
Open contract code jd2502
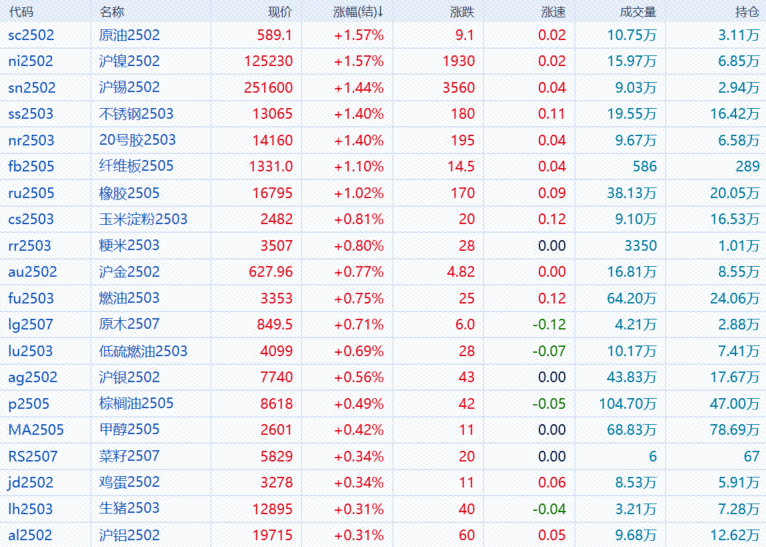pyautogui.click(x=30, y=483)
